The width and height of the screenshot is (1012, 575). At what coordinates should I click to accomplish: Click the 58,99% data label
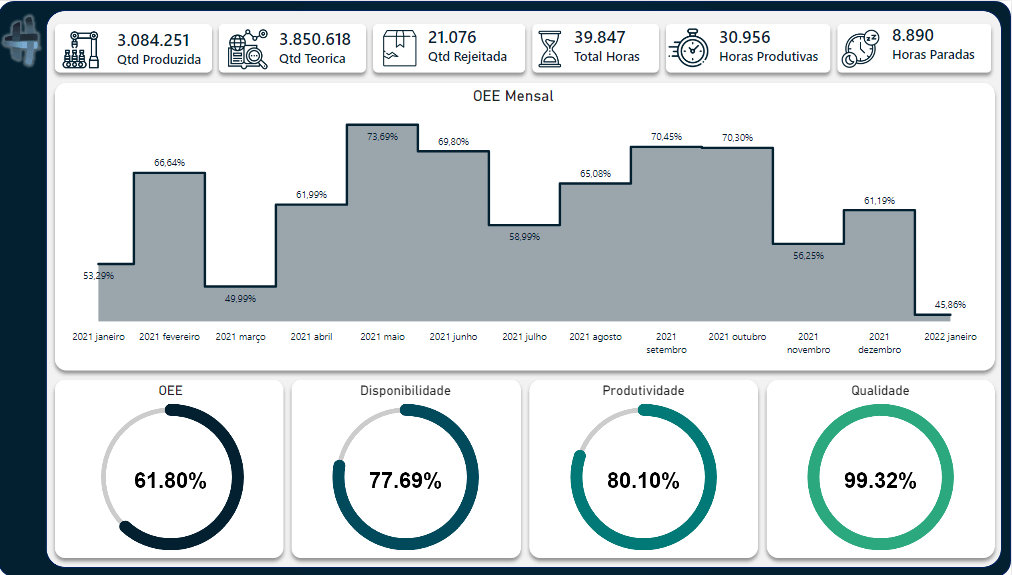[x=525, y=237]
